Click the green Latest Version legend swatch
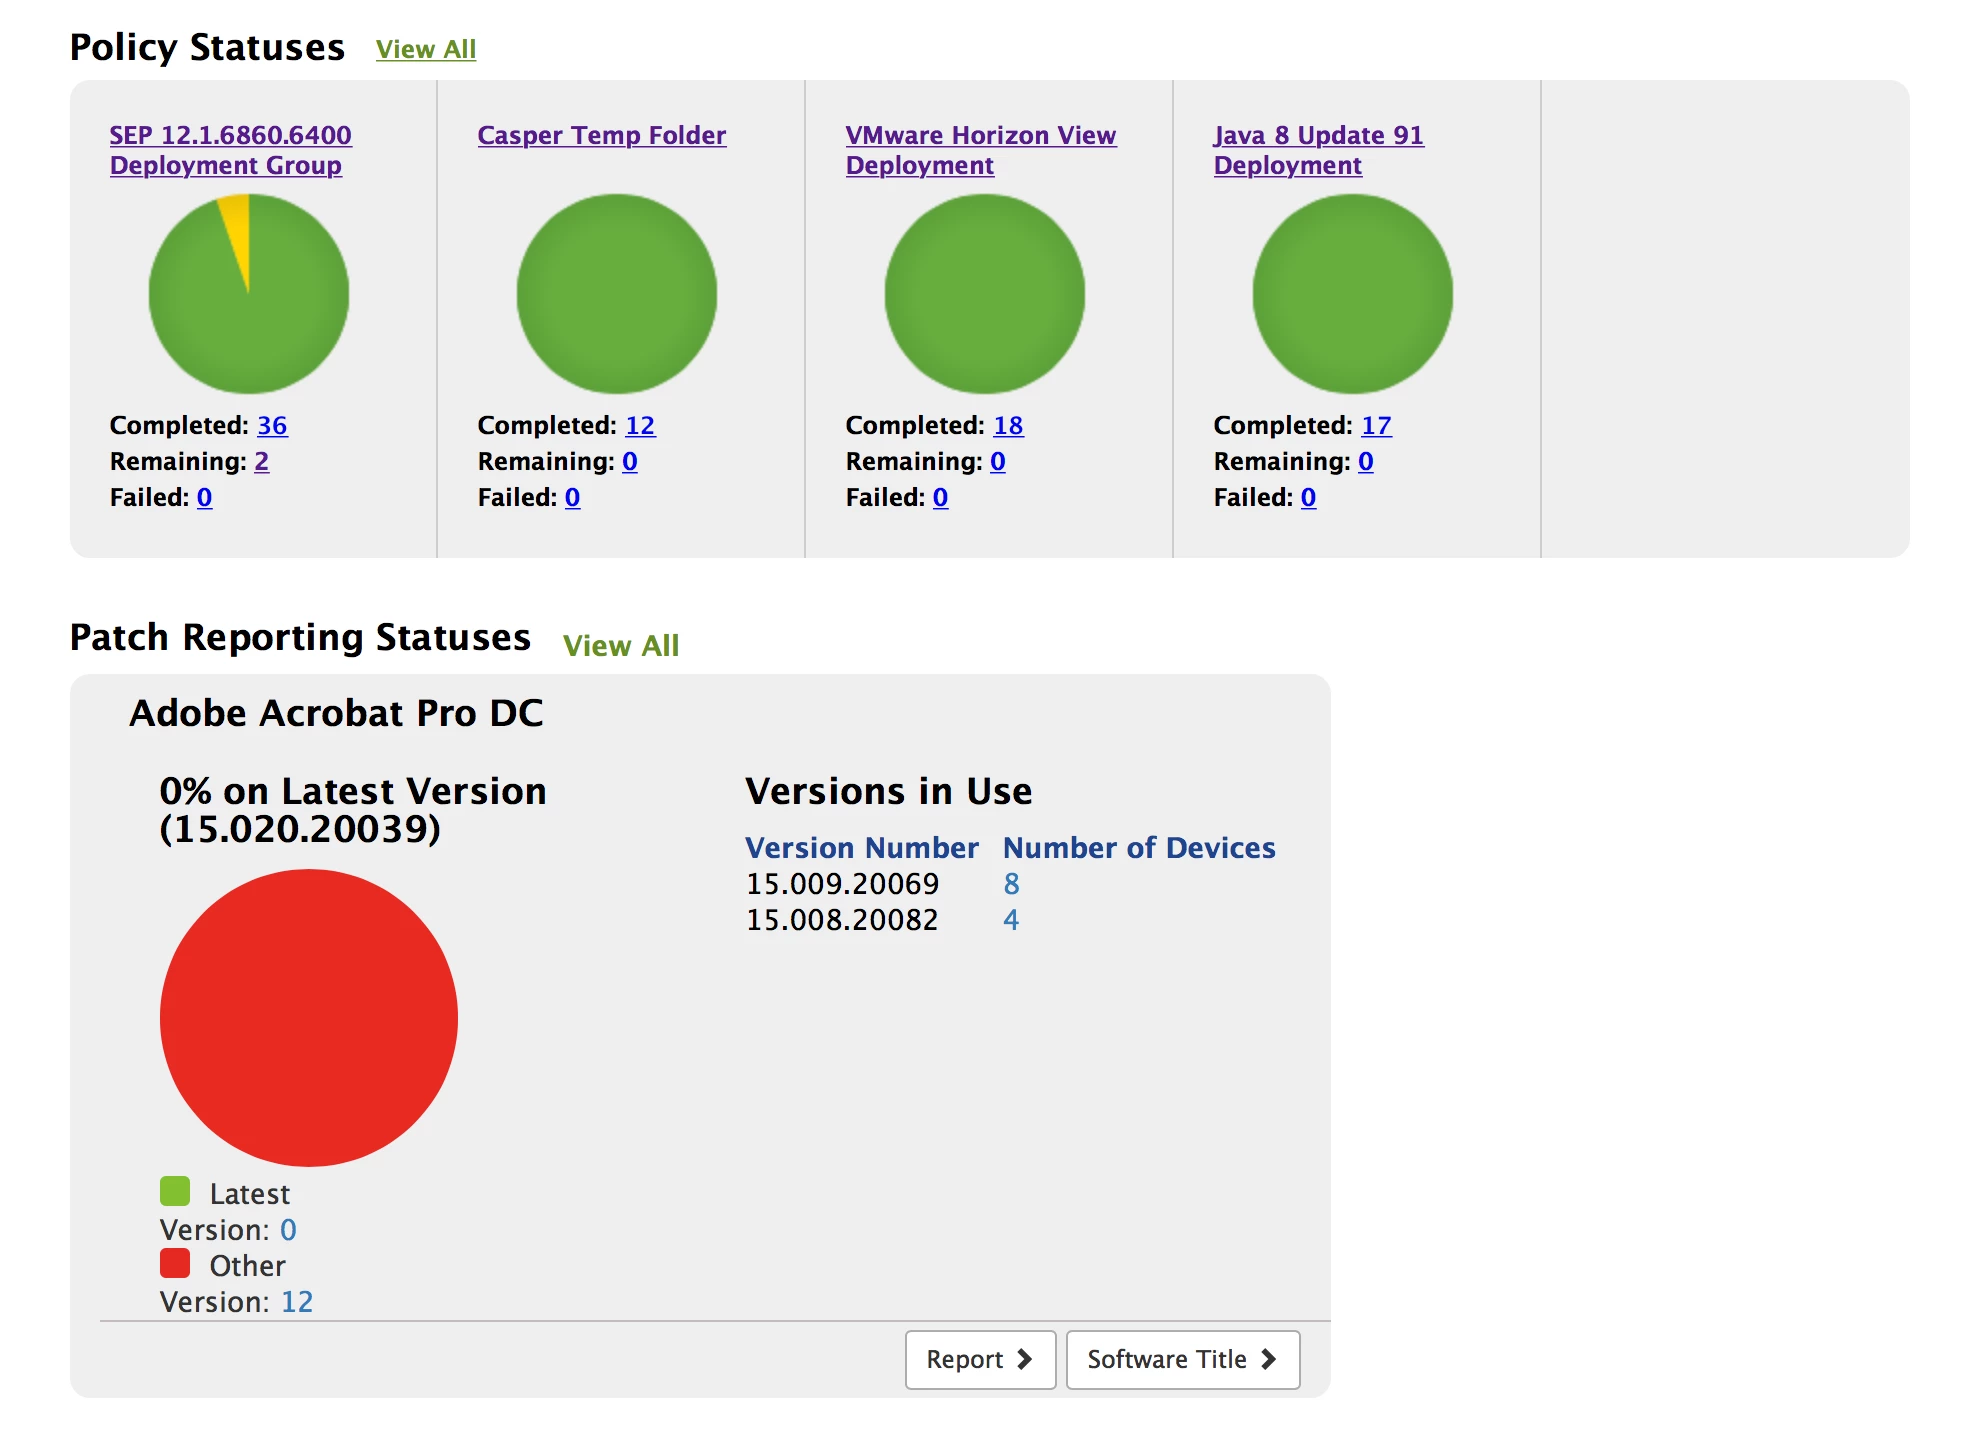 175,1191
